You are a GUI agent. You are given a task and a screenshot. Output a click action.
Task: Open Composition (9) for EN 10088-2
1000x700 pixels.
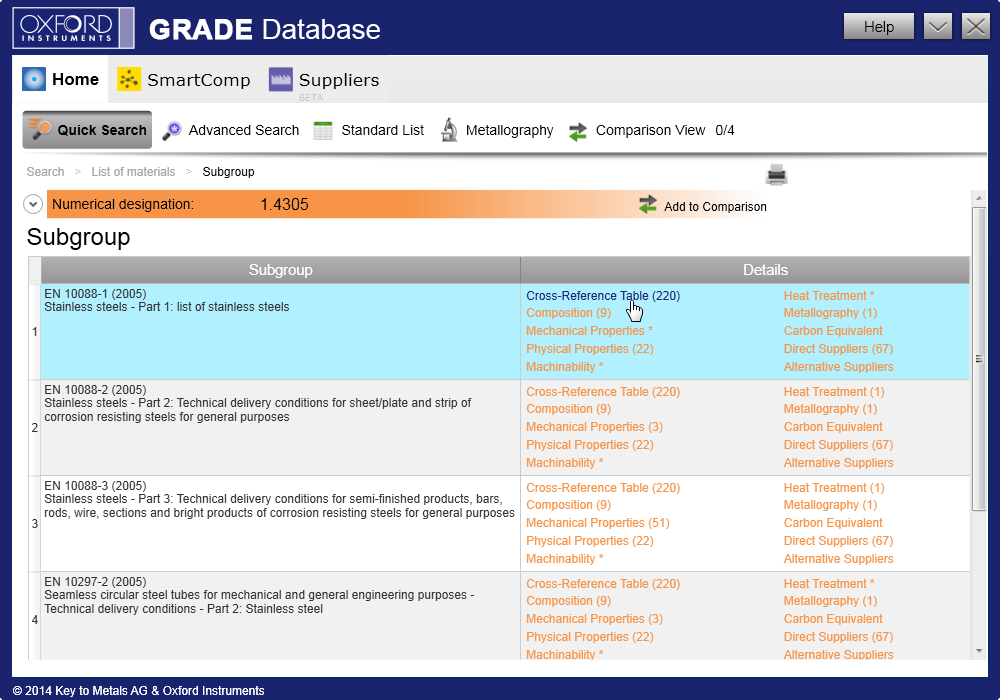point(568,409)
